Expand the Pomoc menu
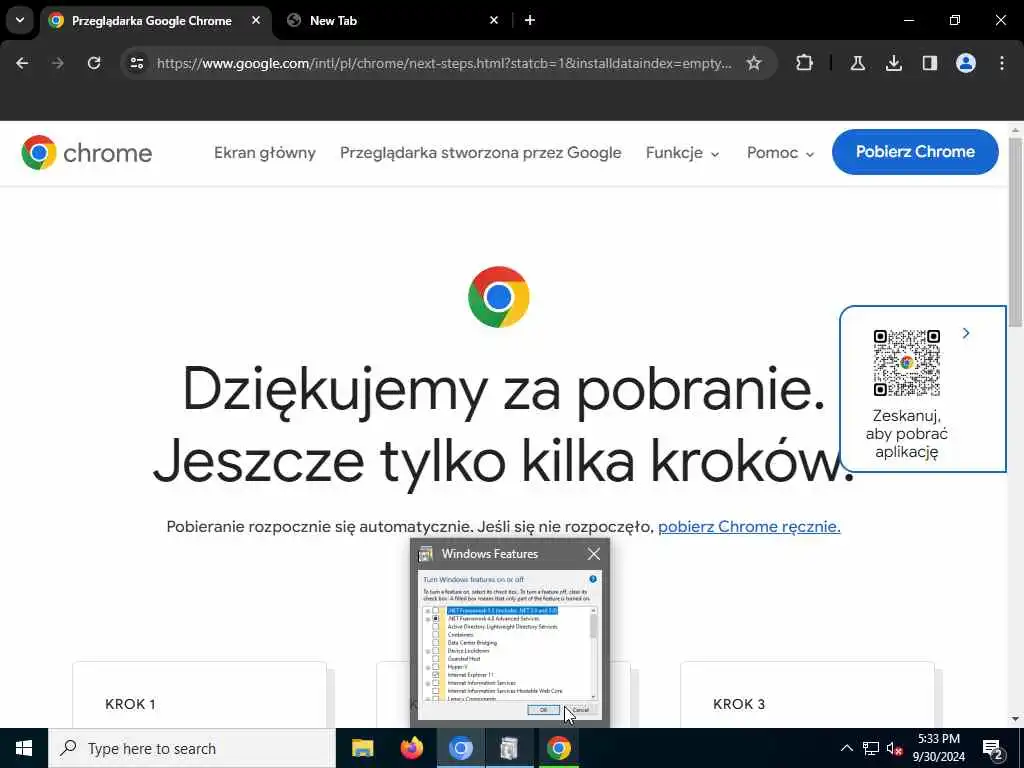 pos(780,153)
